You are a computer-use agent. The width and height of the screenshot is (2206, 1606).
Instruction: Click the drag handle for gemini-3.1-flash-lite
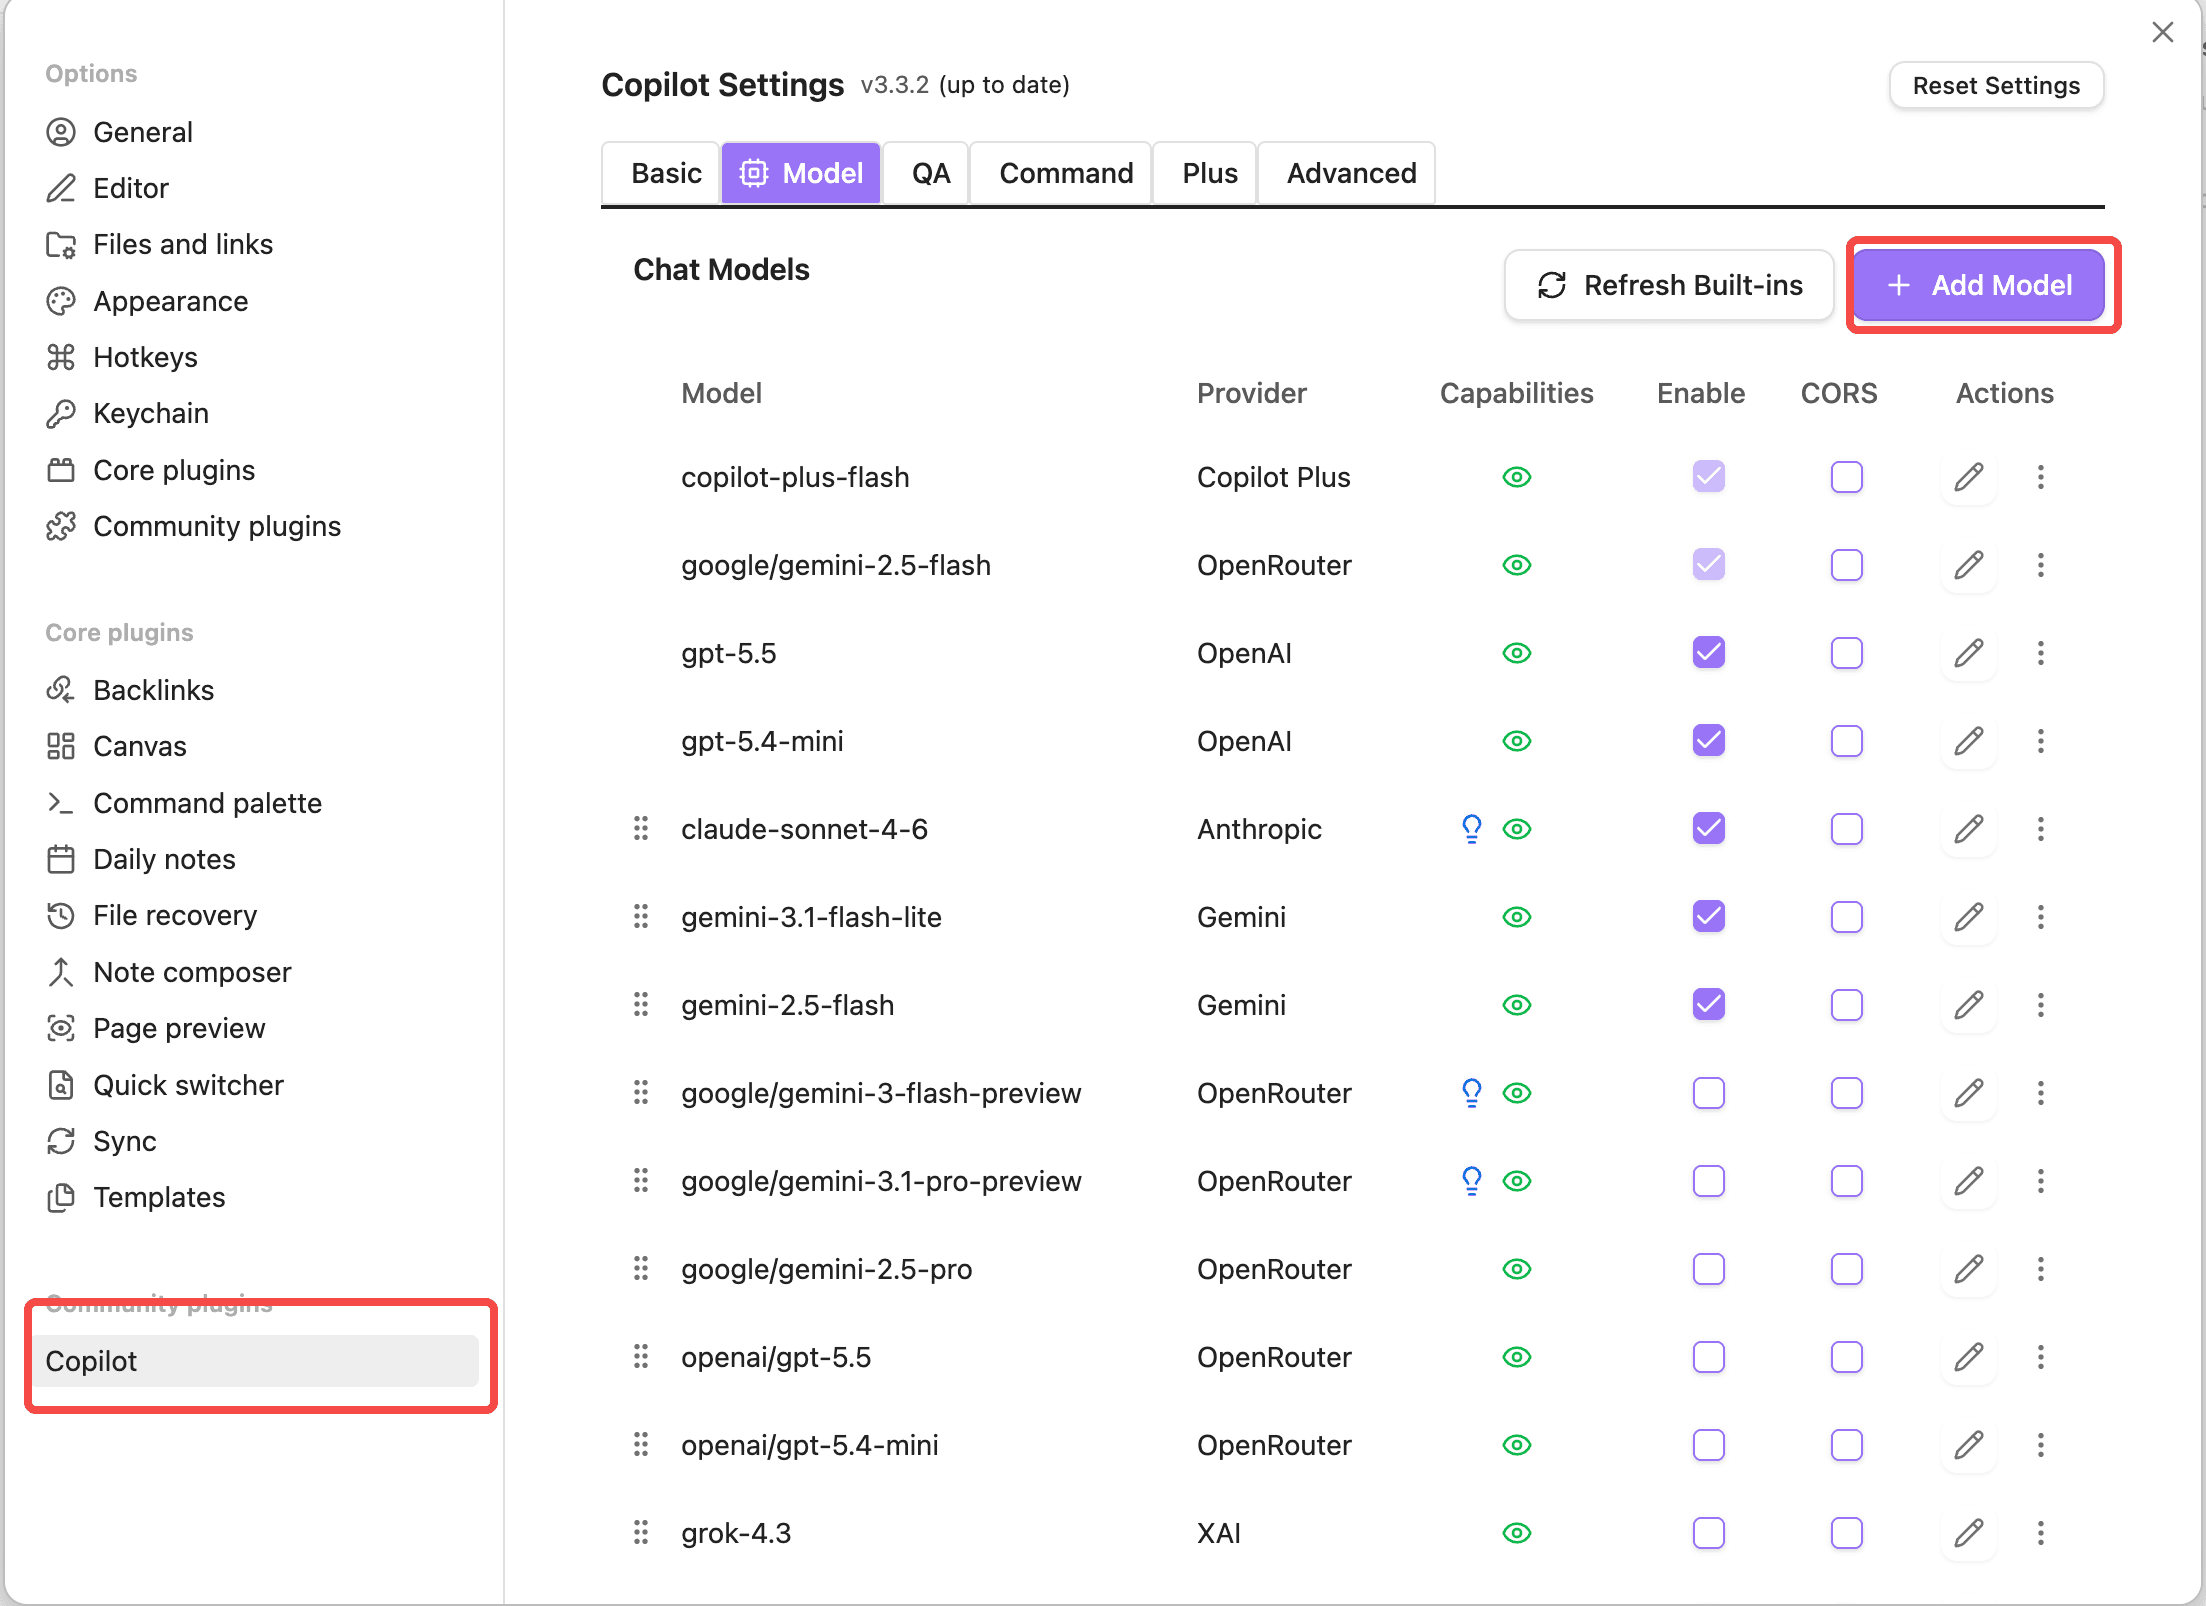click(x=641, y=917)
